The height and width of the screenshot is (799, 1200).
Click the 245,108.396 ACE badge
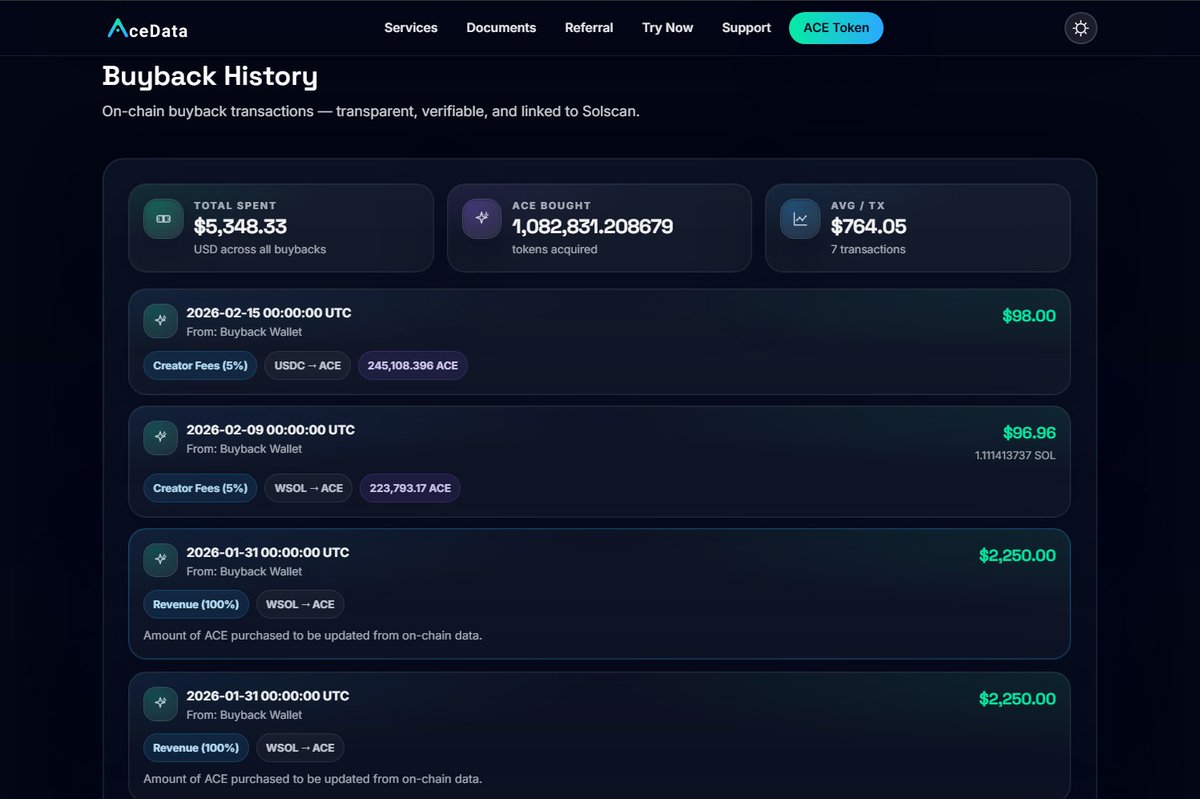[x=413, y=366]
